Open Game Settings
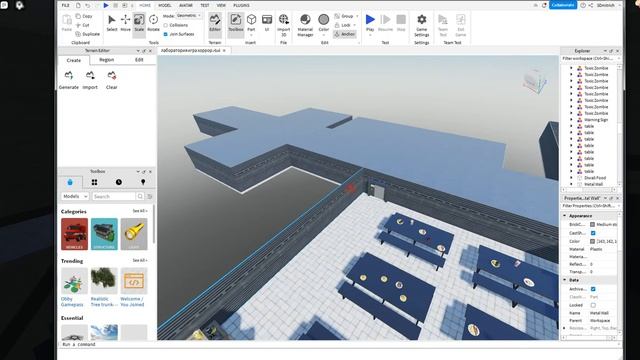640x360 pixels. coord(422,24)
